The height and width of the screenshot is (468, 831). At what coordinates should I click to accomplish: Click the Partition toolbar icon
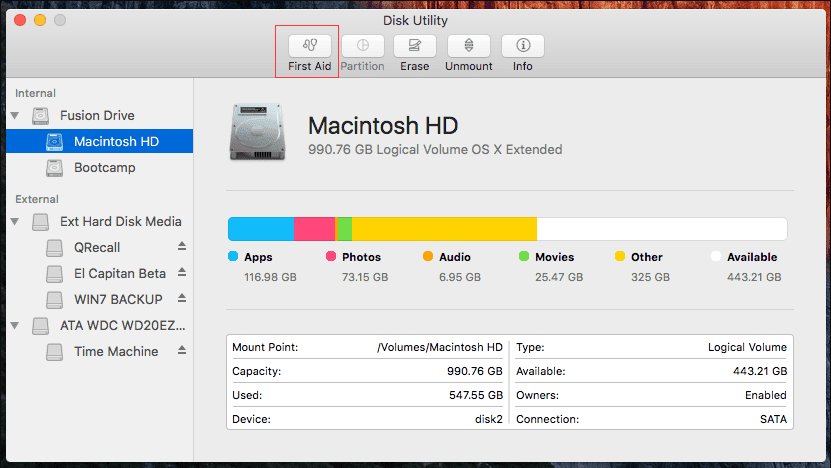[362, 46]
